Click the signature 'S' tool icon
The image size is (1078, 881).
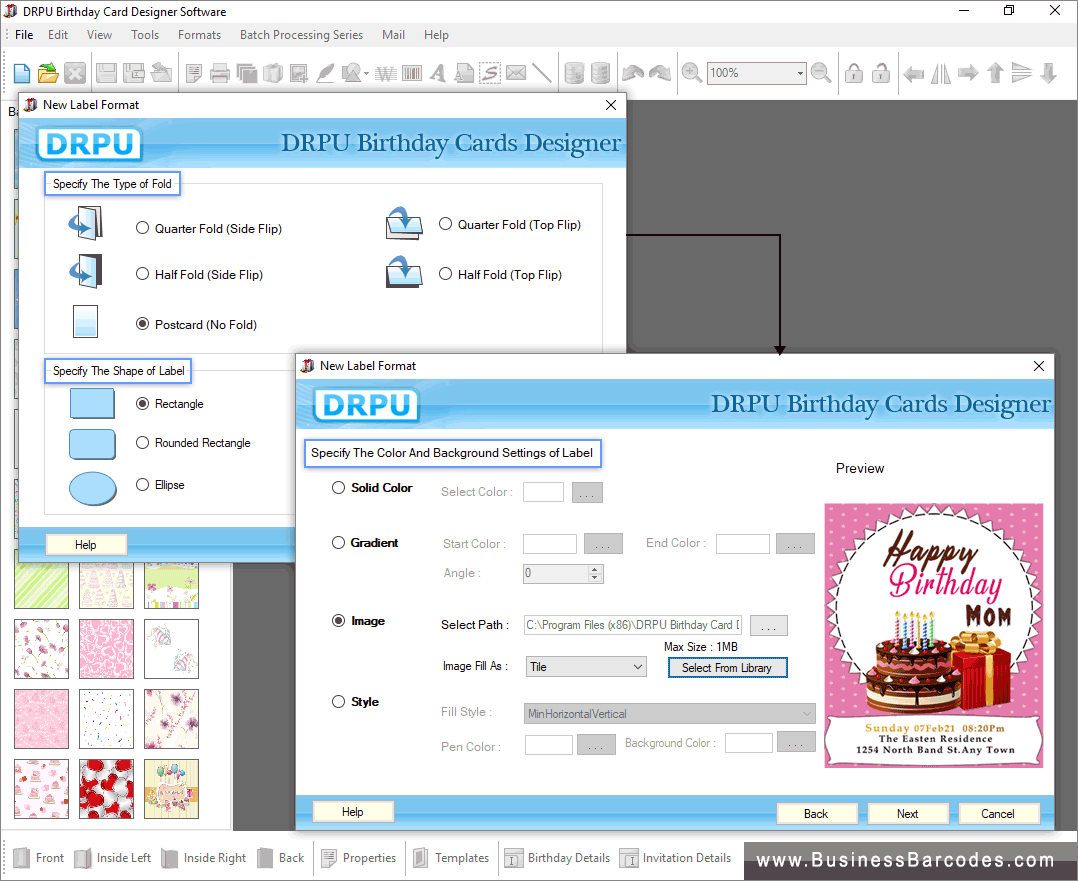click(490, 73)
